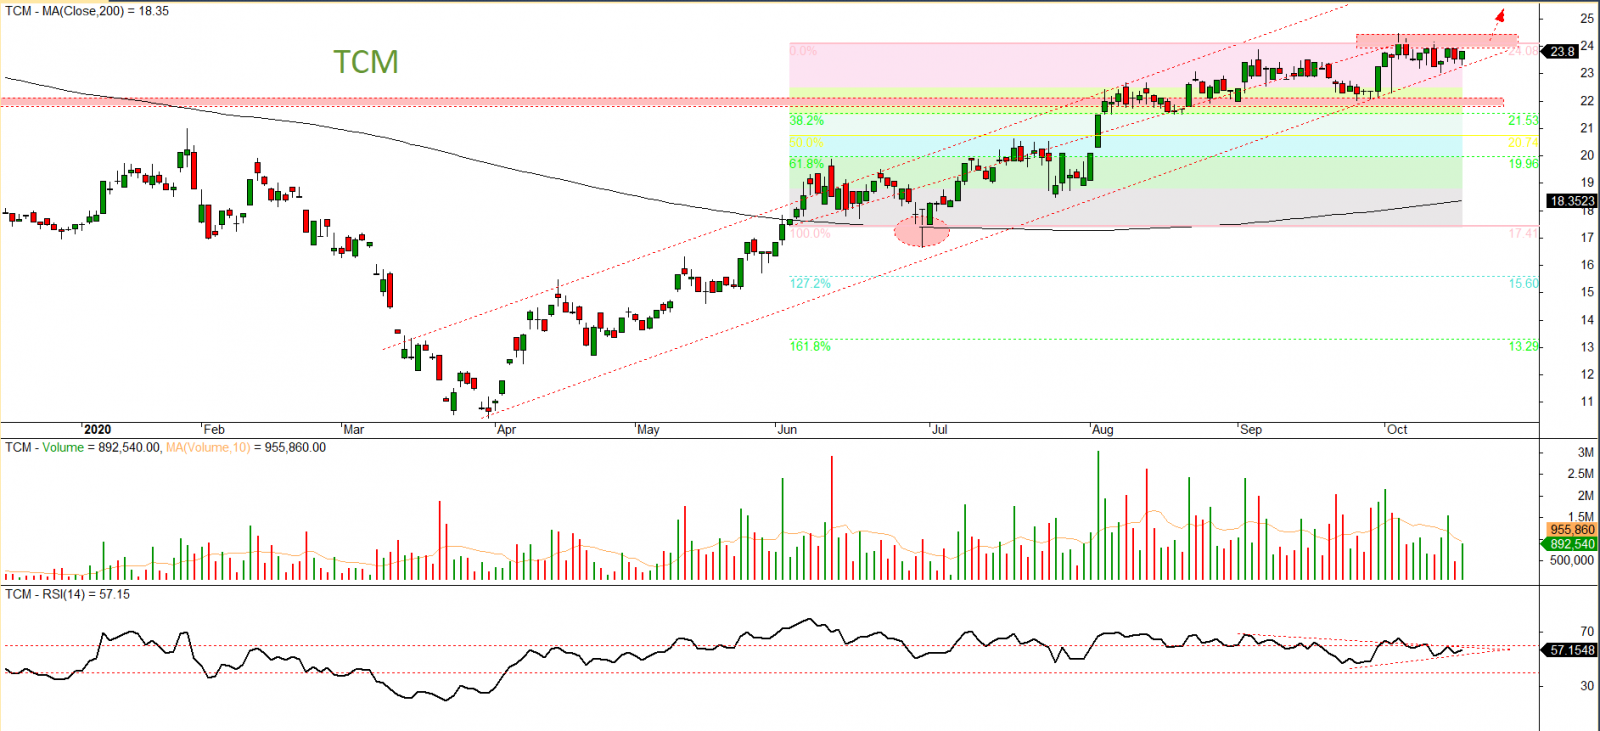This screenshot has height=731, width=1600.
Task: Select the 'MA(Volume,10)' orange legend text
Action: [208, 447]
